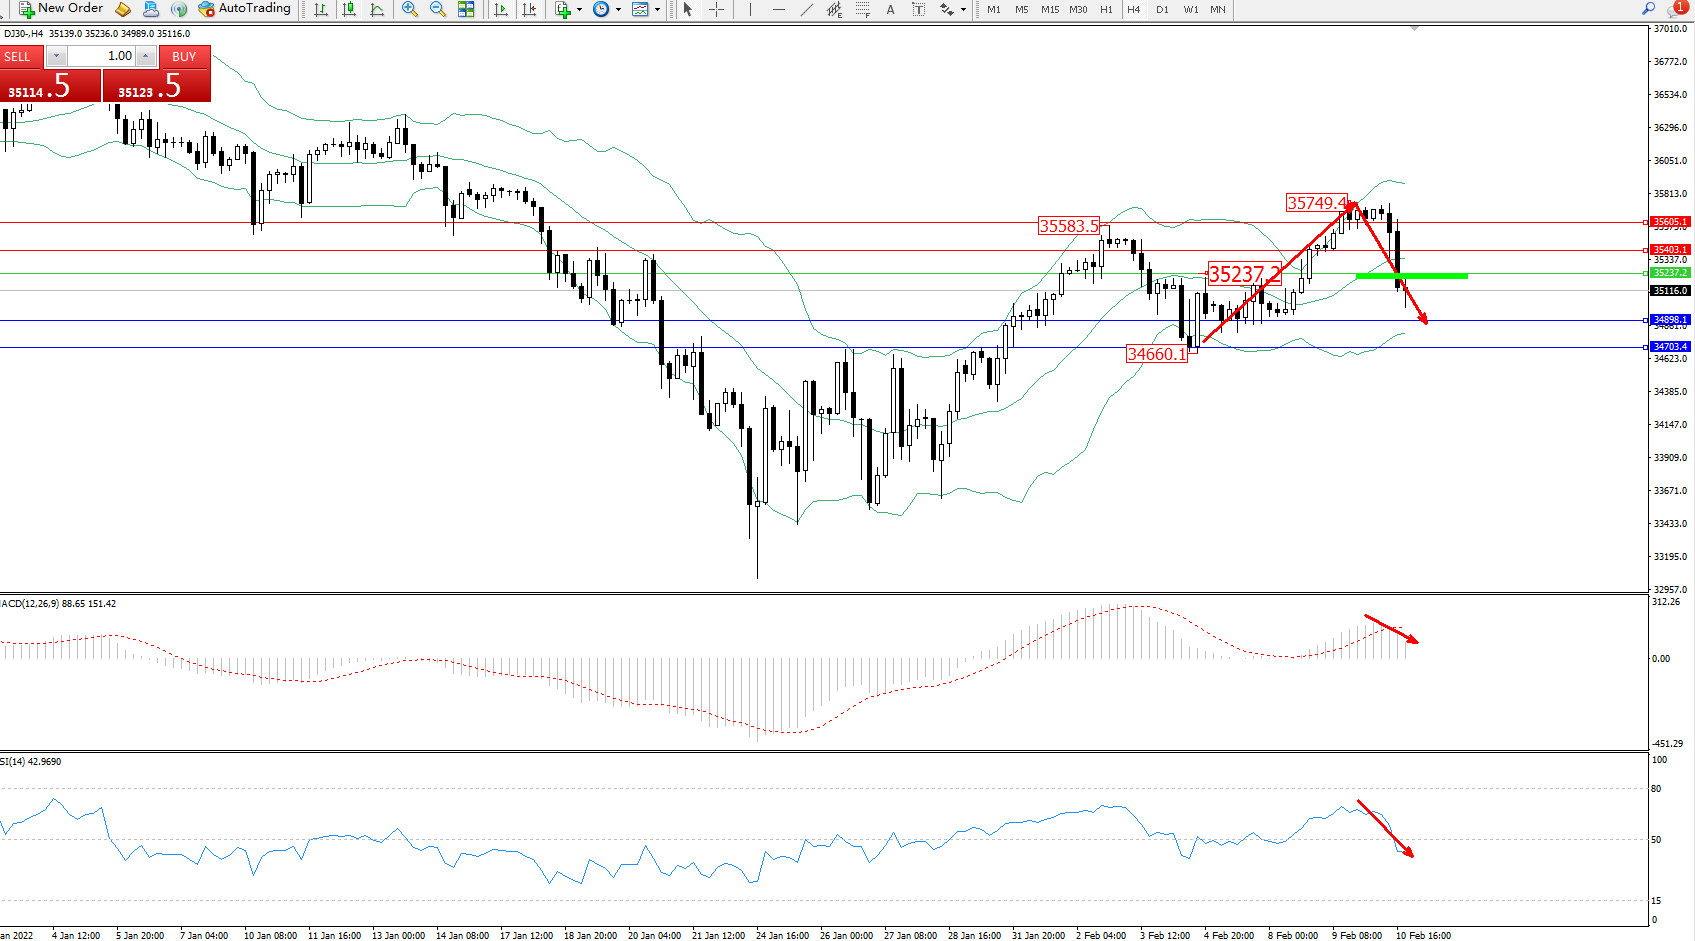Increase trade volume with the up arrow
Image resolution: width=1695 pixels, height=941 pixels.
point(146,56)
